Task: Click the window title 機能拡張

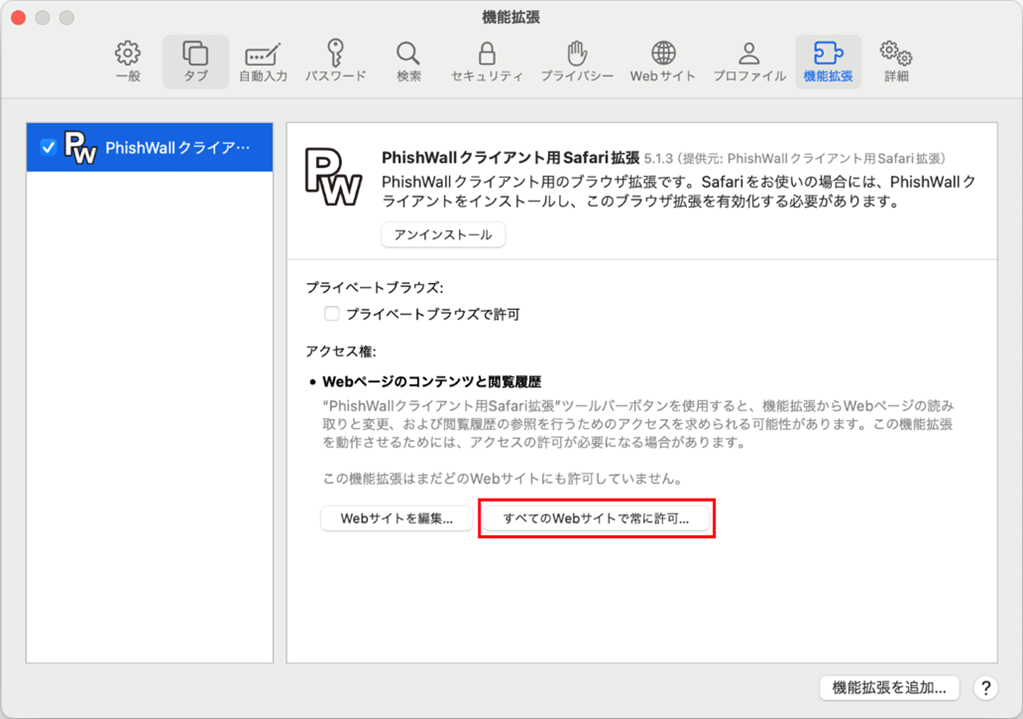Action: 511,18
